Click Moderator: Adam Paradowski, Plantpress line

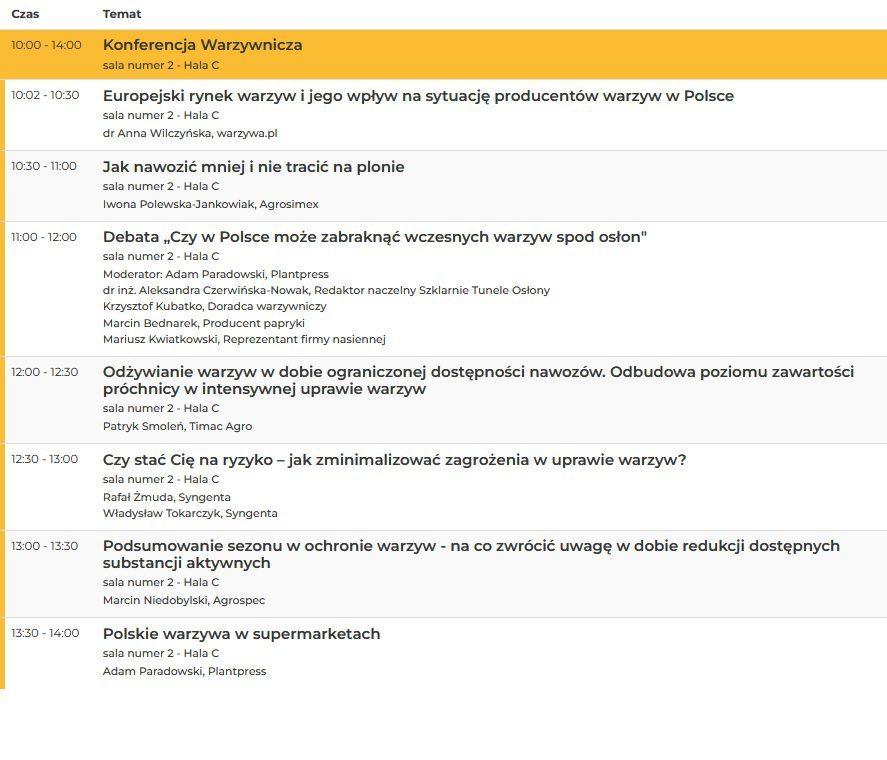coord(215,274)
